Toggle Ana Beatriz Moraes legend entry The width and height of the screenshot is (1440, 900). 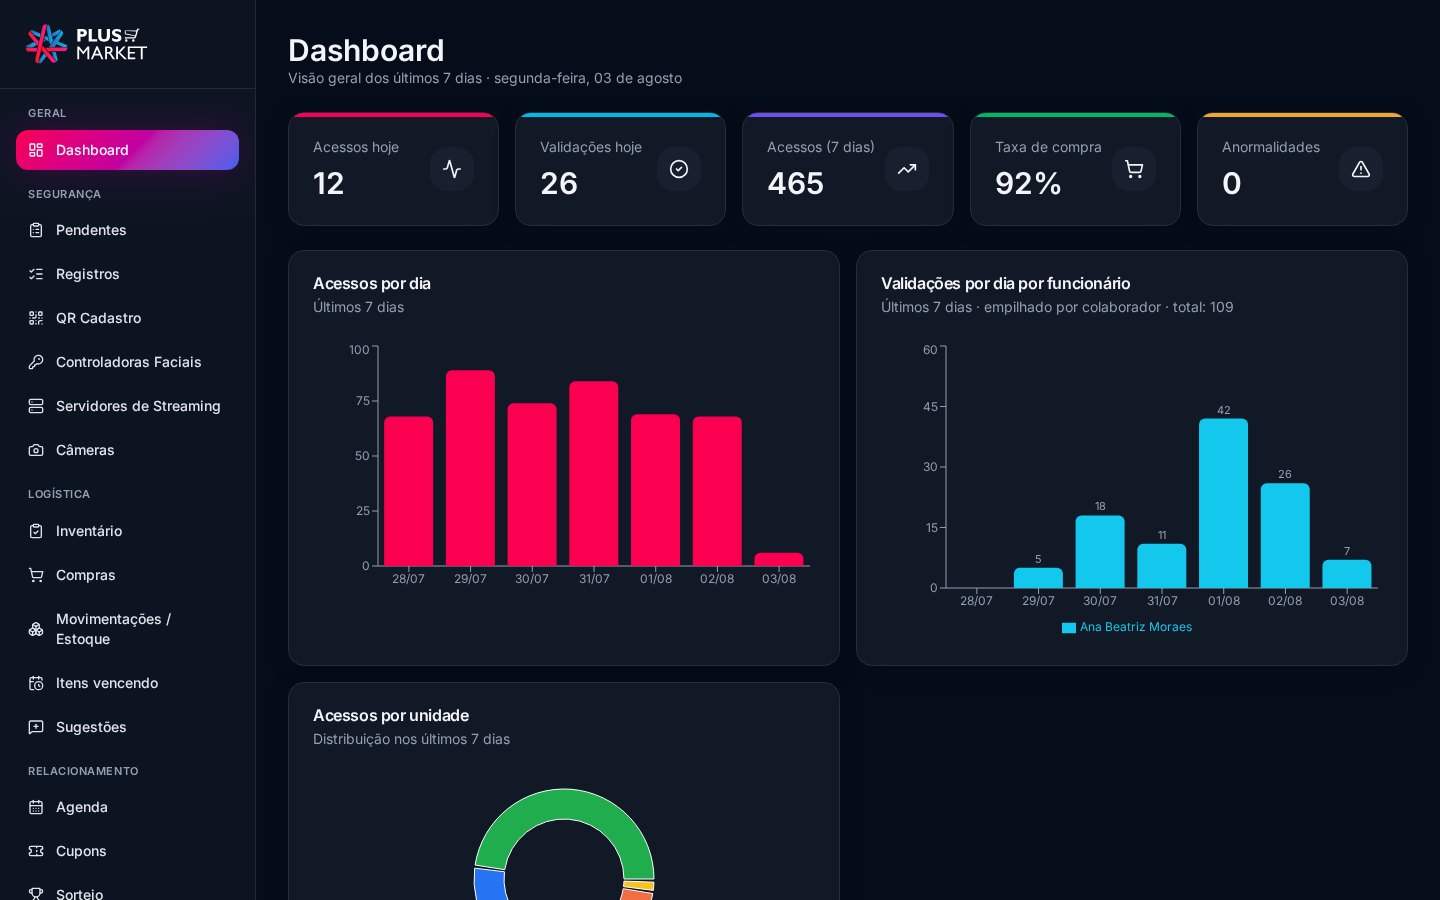(1127, 627)
